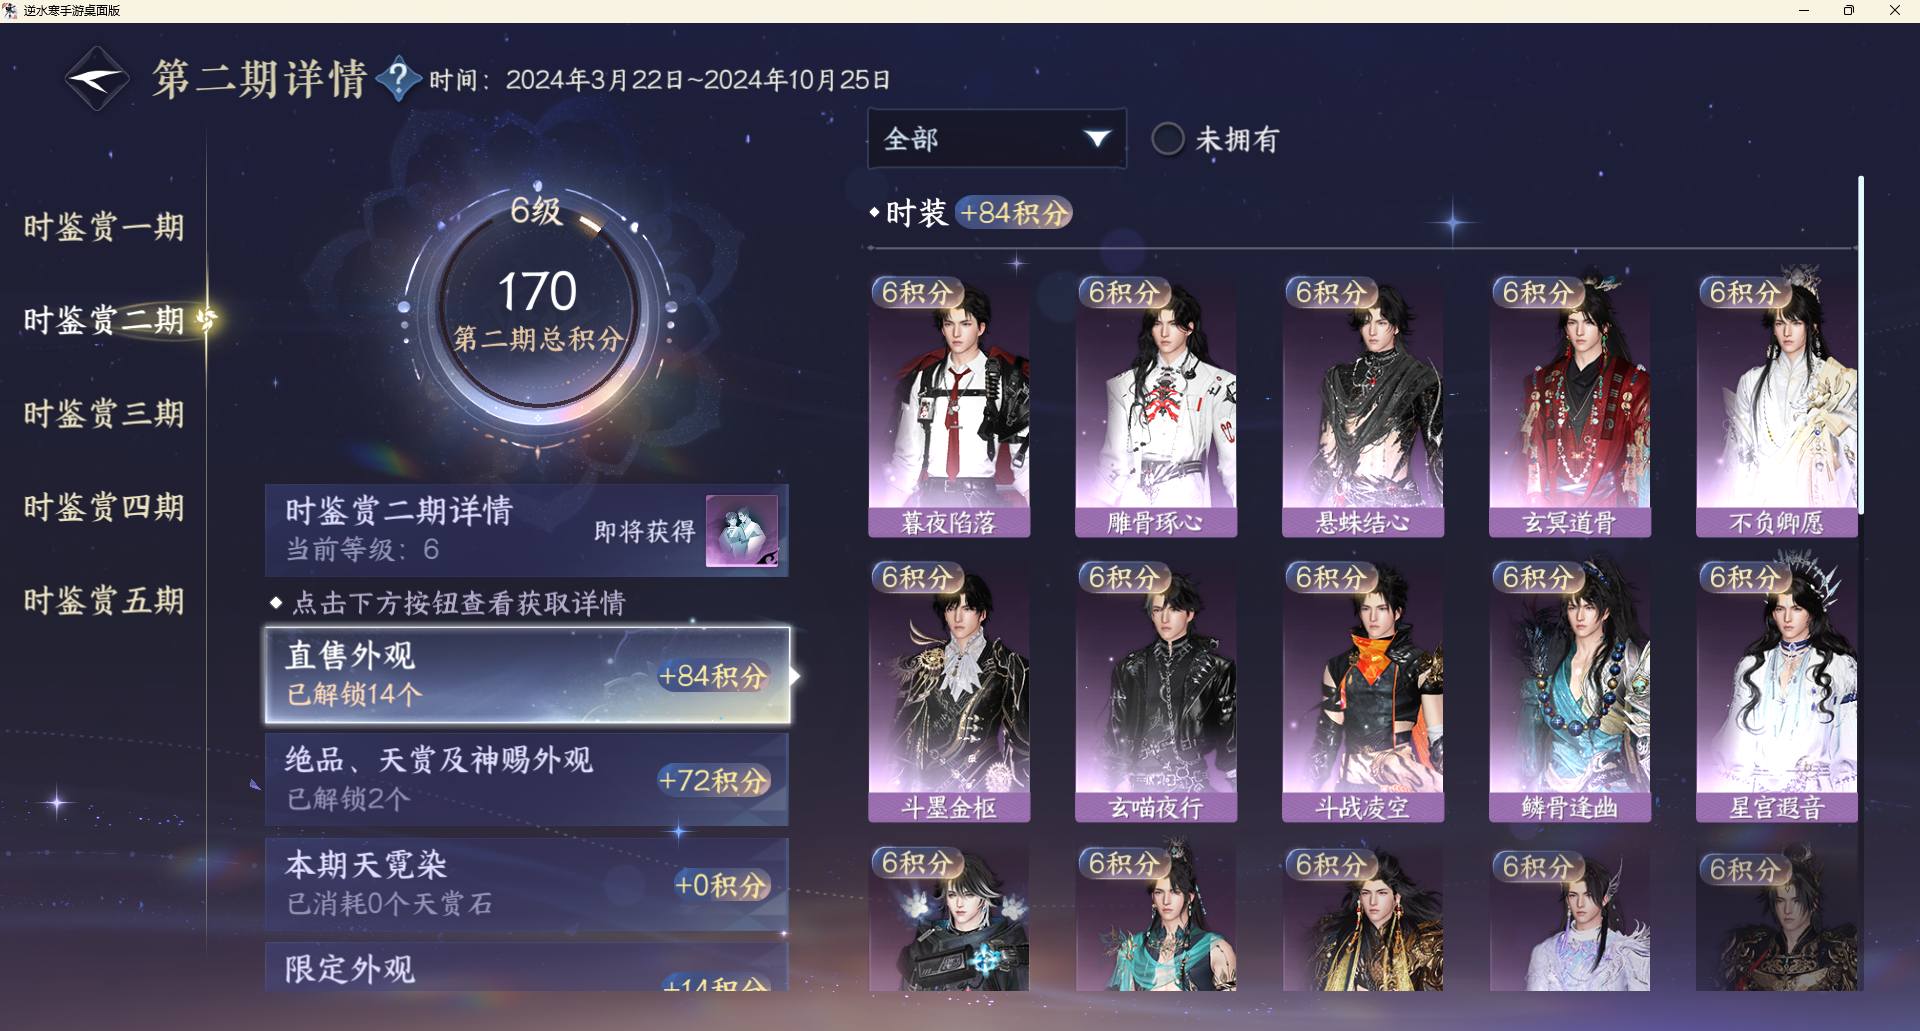
Task: Switch to 时鉴赏三期 tab
Action: coord(104,413)
